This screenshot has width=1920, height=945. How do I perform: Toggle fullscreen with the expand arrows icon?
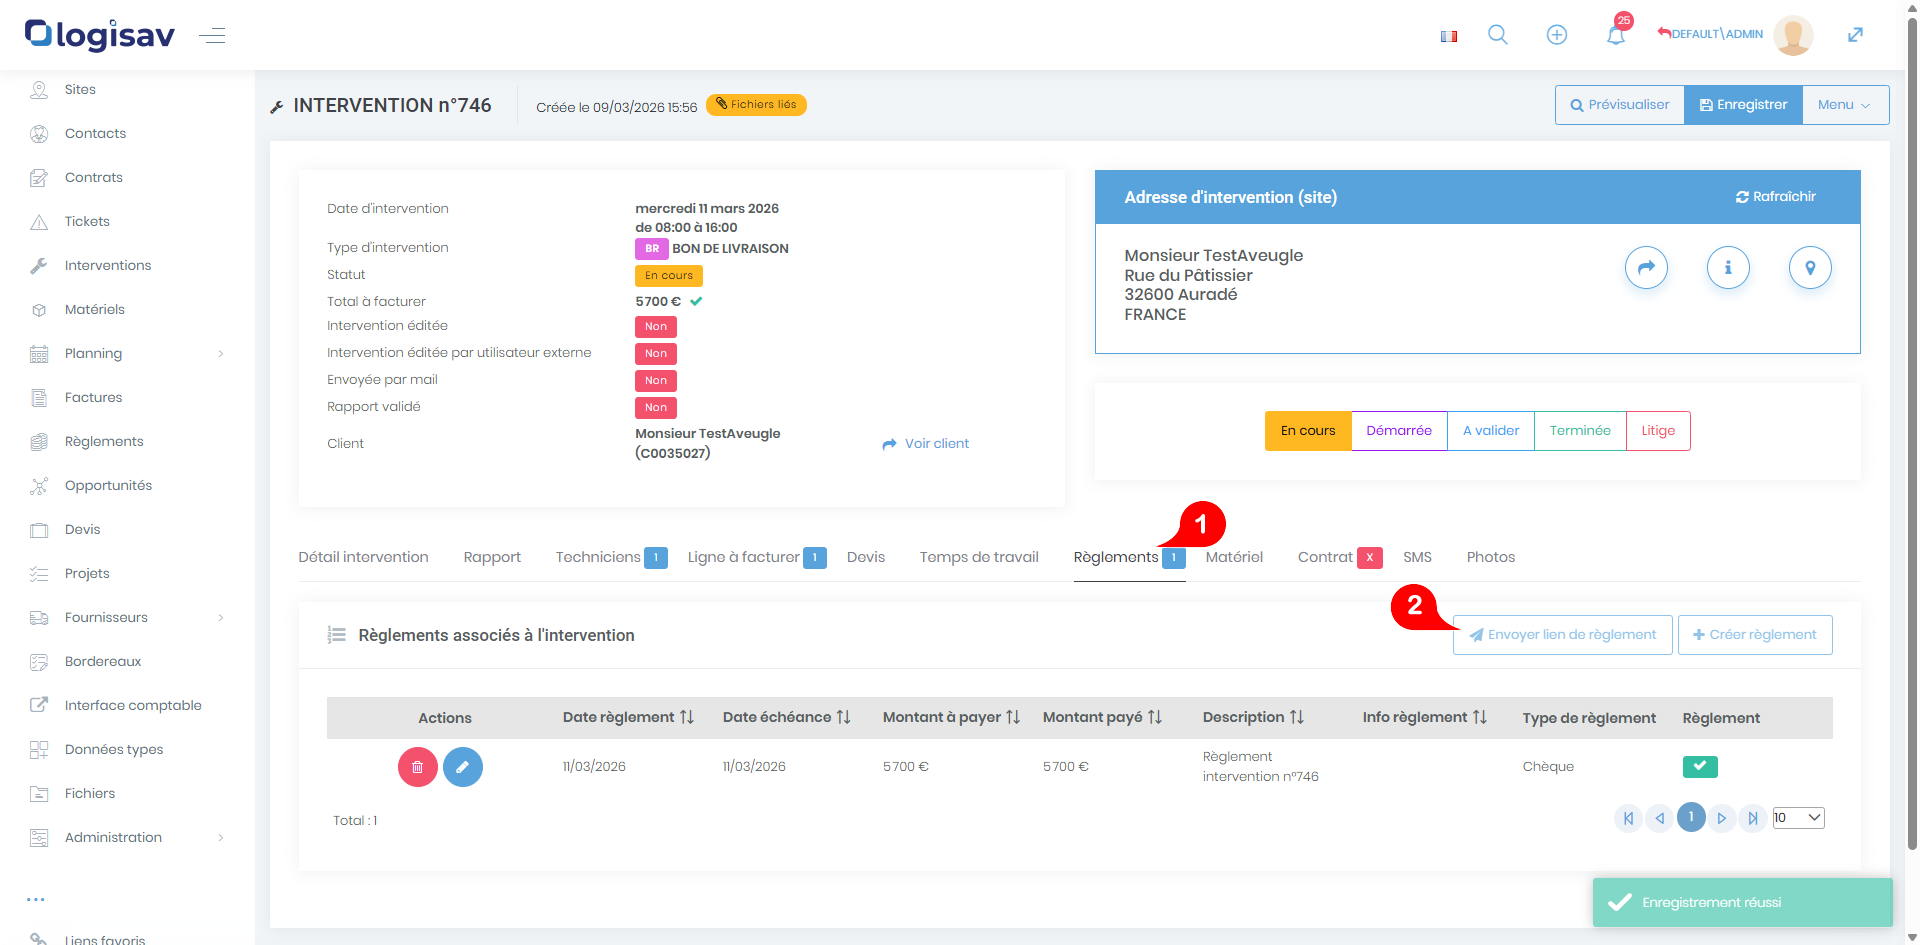(1855, 35)
